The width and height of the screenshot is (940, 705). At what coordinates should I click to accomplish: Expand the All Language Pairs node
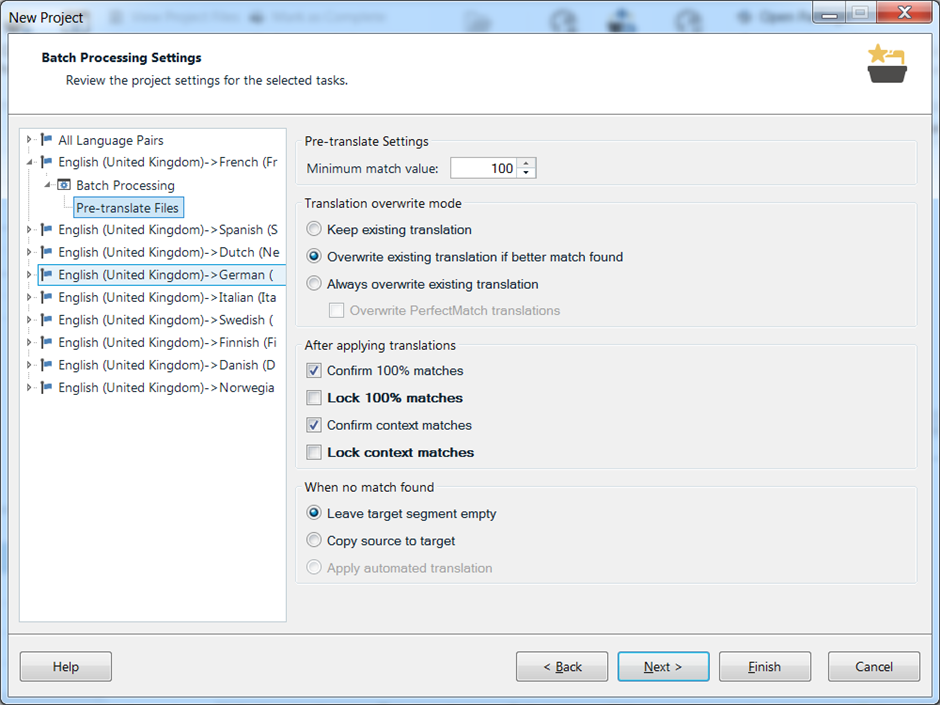pos(29,140)
